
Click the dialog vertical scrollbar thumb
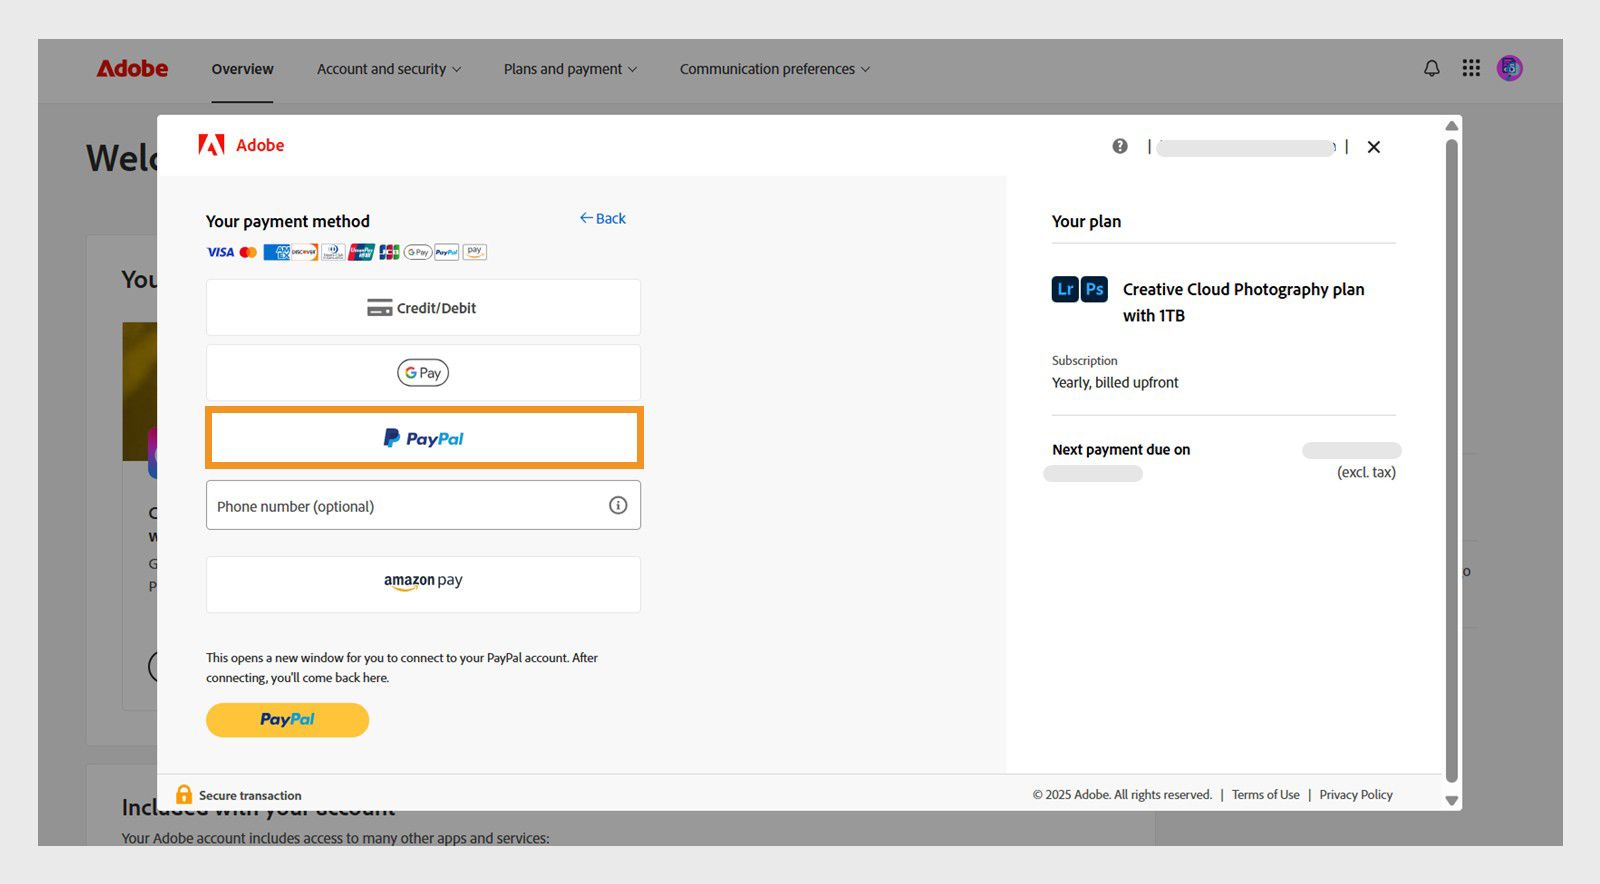tap(1452, 460)
